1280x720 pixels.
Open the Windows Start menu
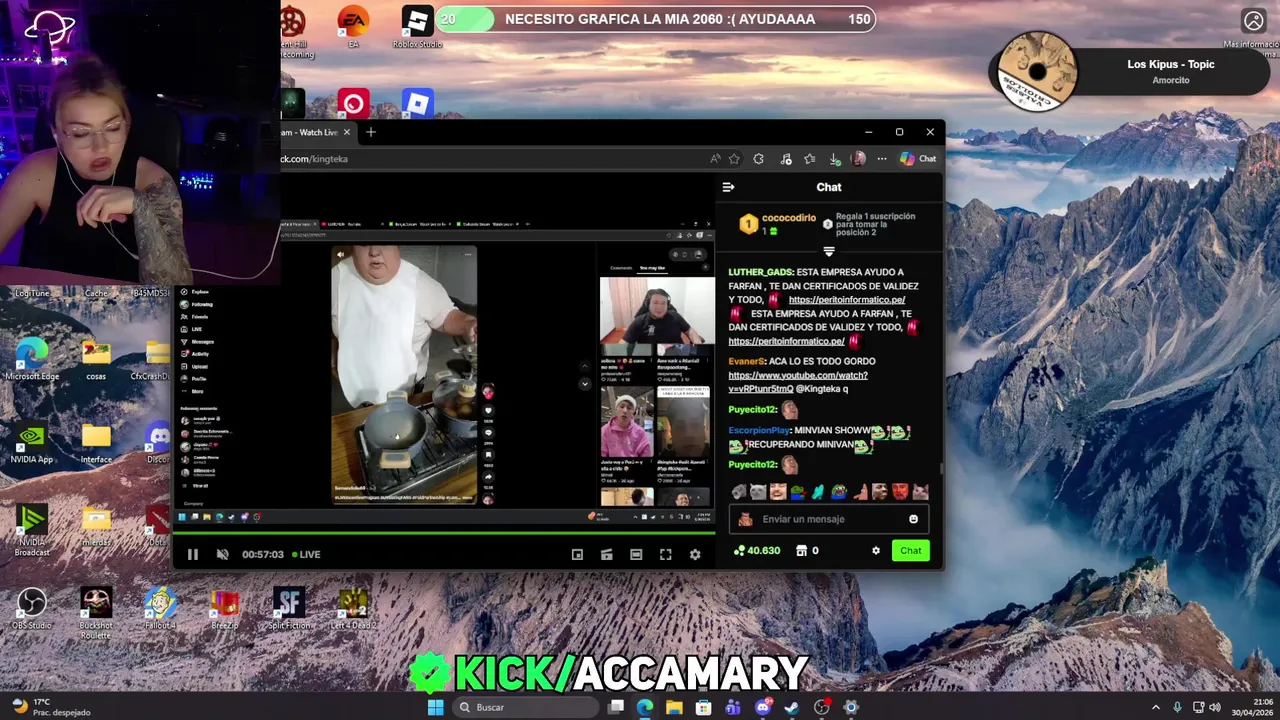point(435,707)
